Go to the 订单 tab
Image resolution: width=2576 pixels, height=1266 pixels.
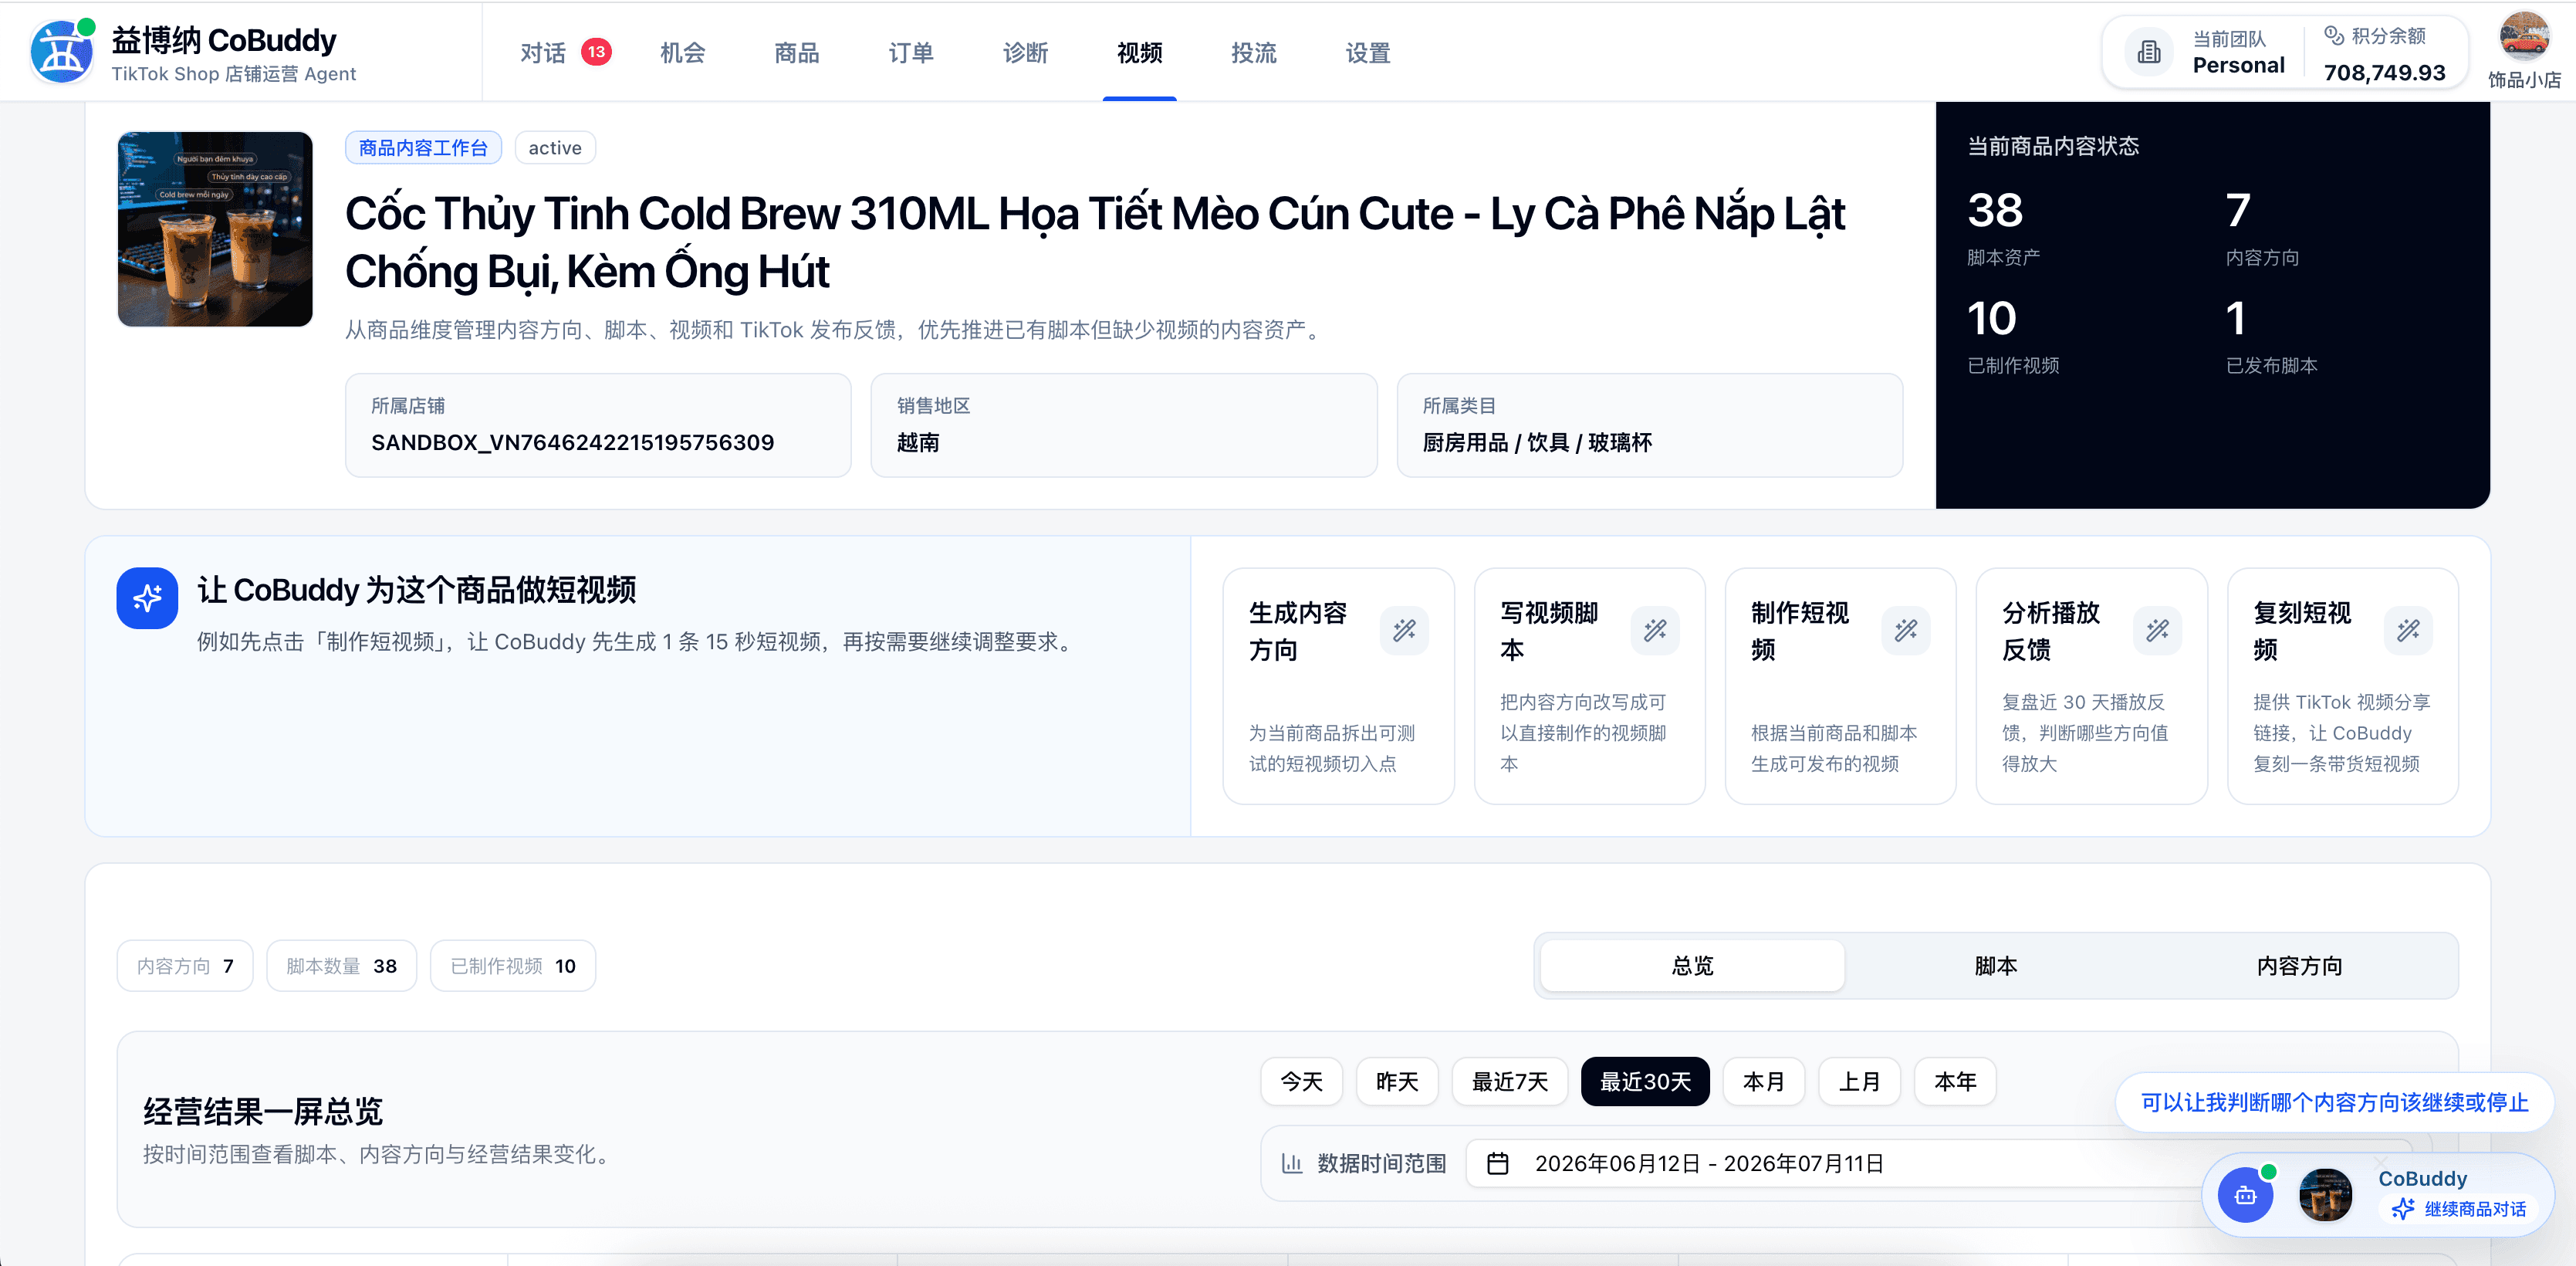[911, 52]
